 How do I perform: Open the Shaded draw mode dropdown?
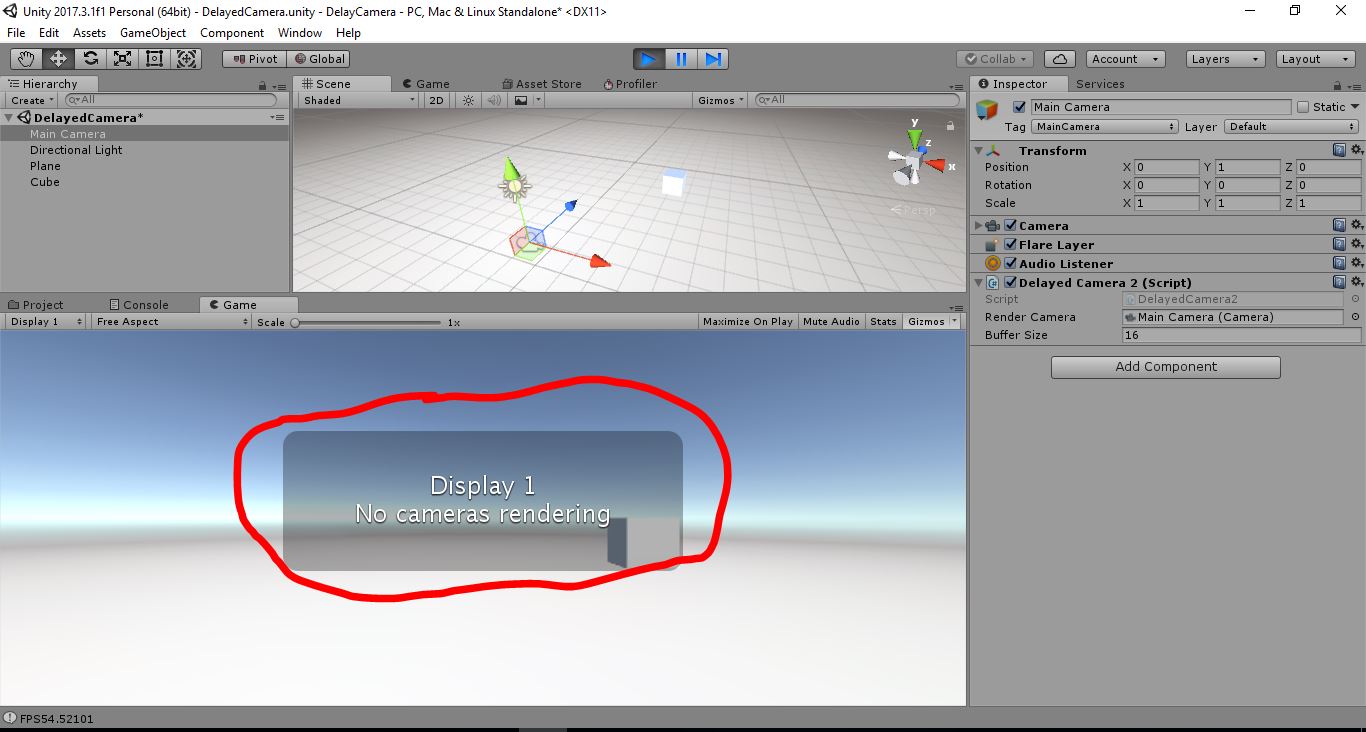click(359, 100)
